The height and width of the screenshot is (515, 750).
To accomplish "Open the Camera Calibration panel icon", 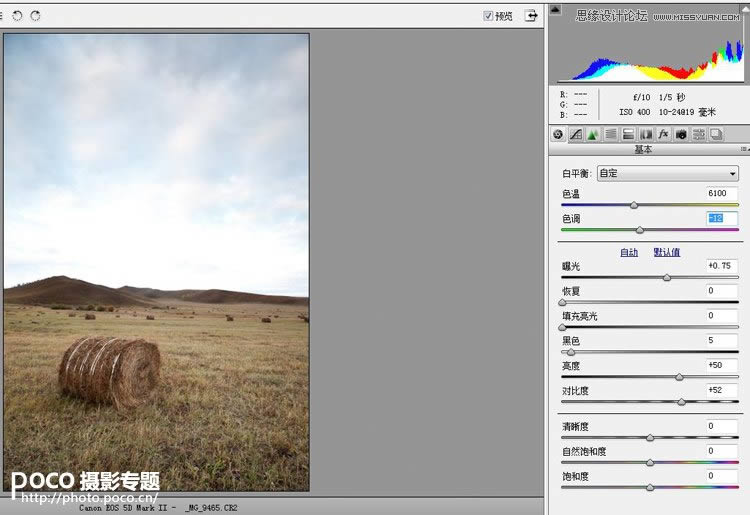I will (680, 134).
